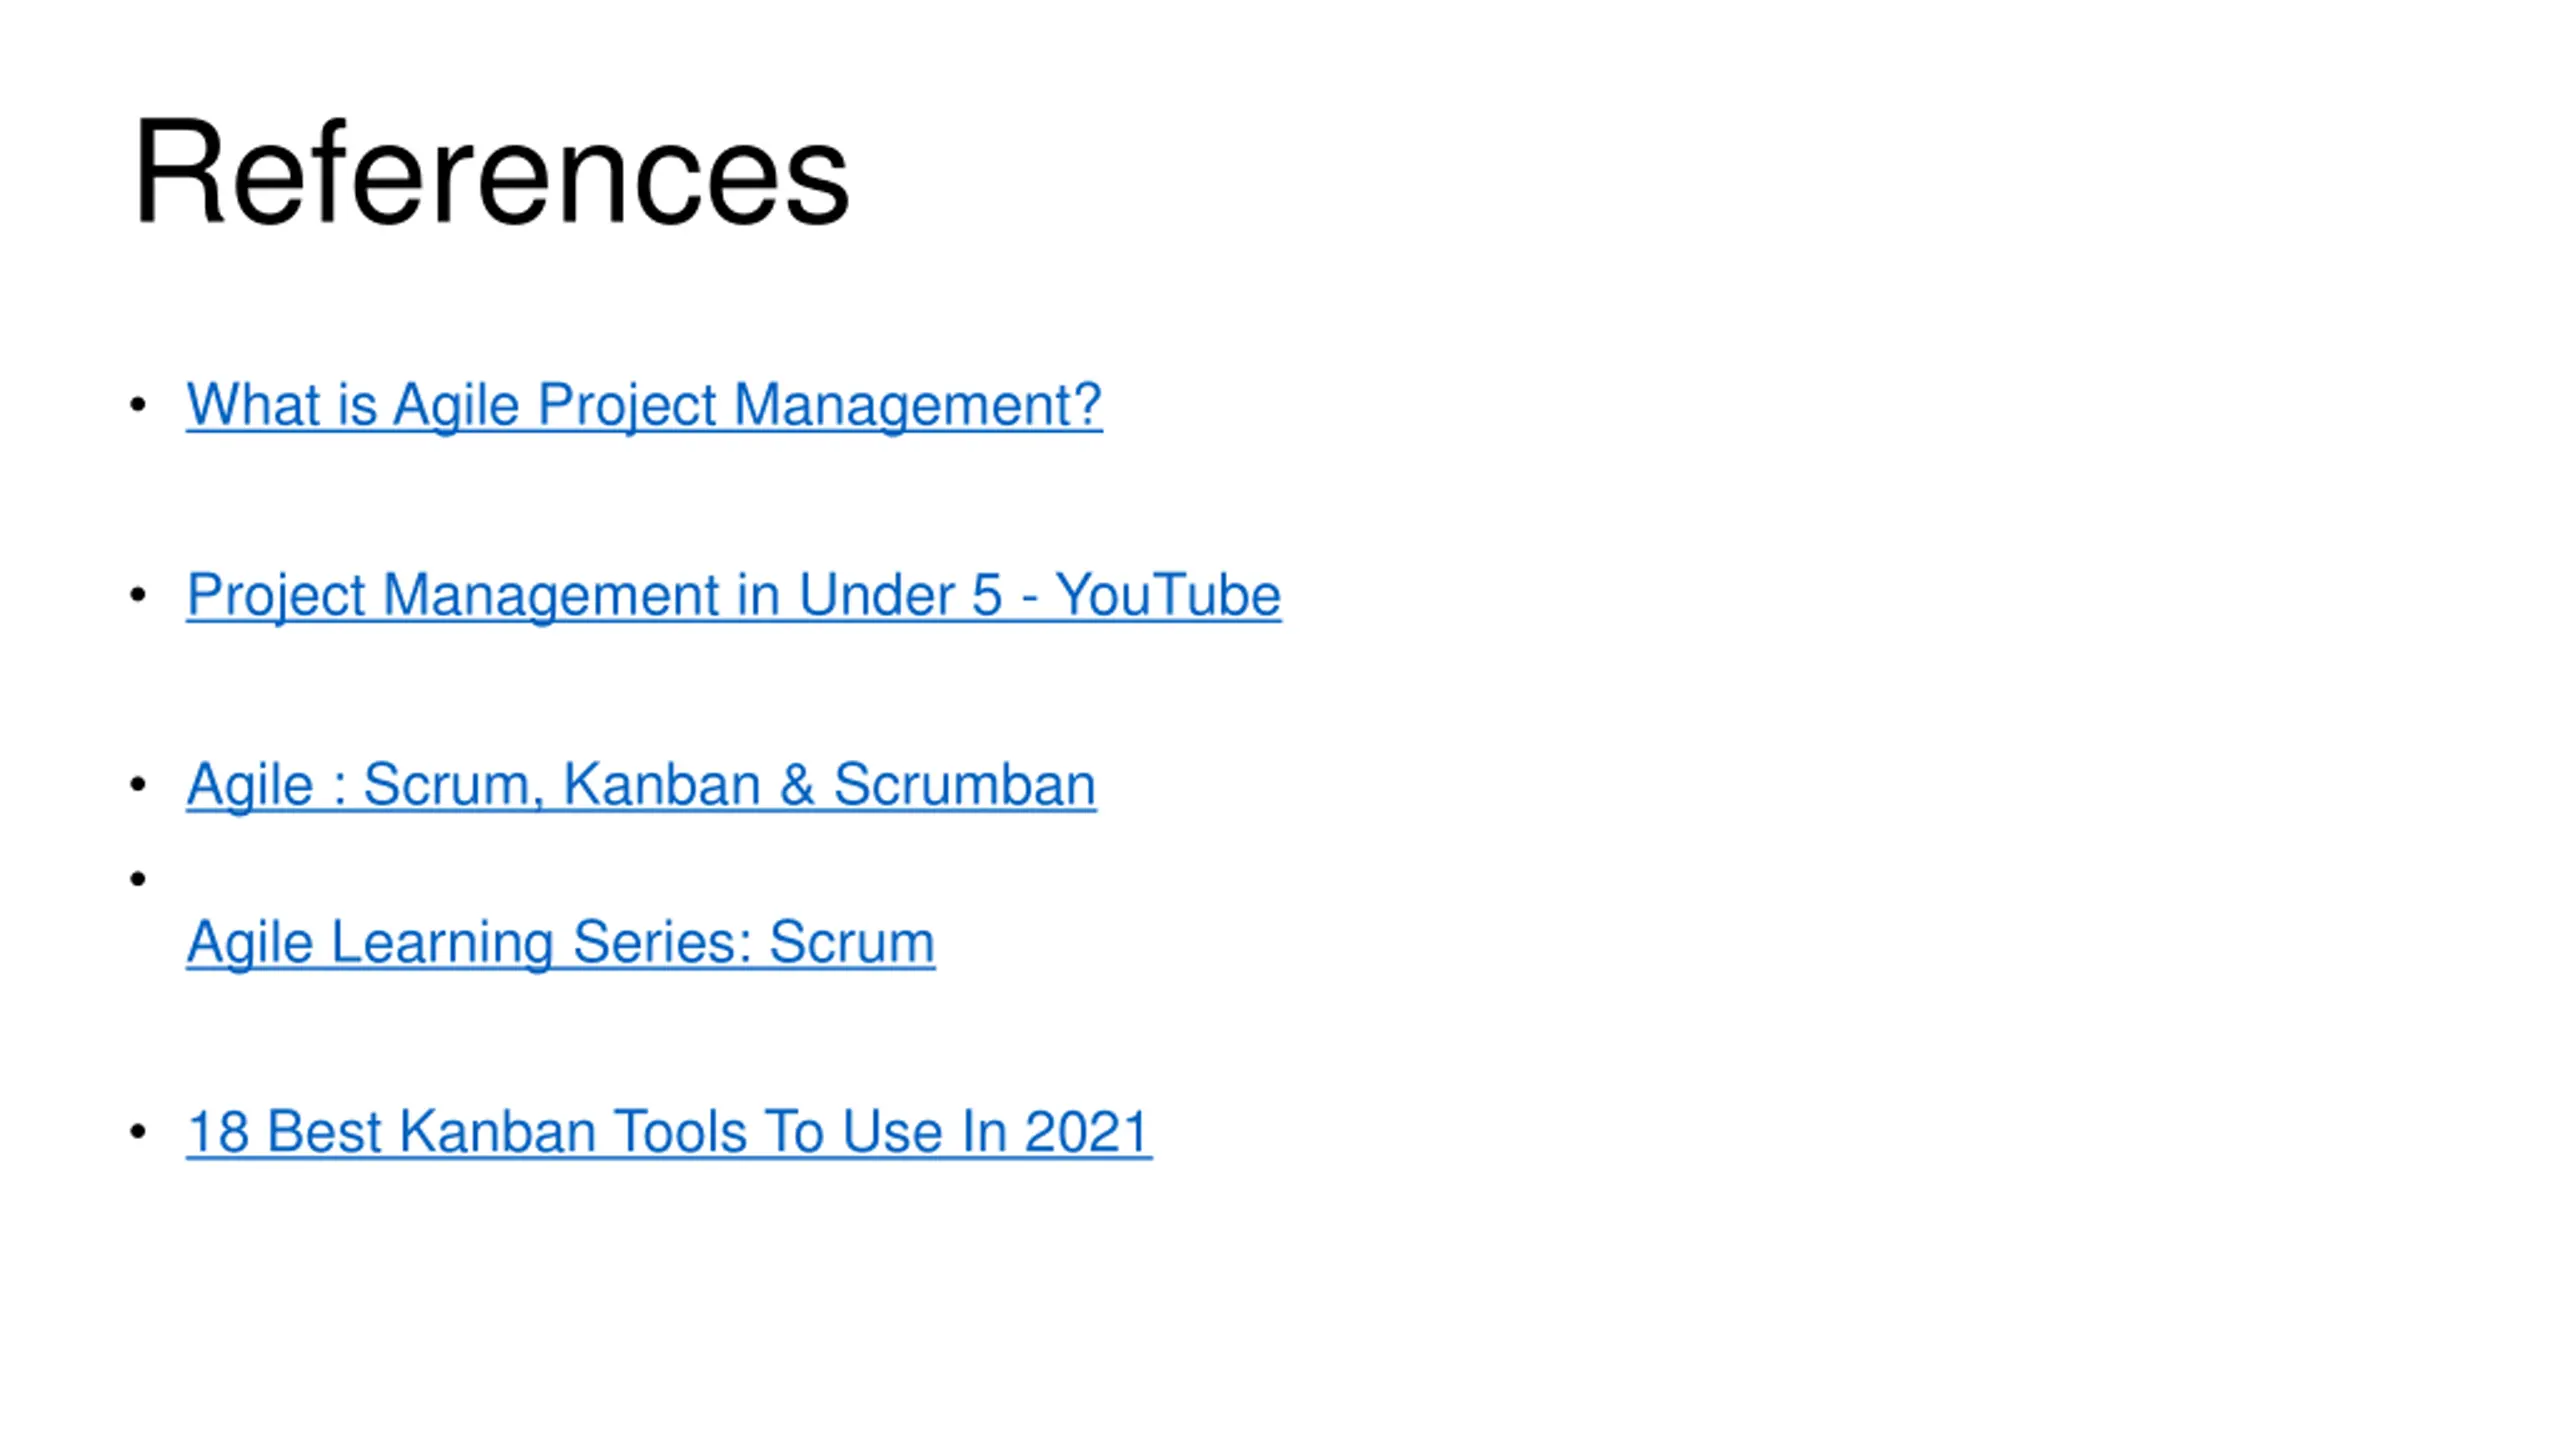Click the bullet before 18 Best Kanban Tools
2560x1441 pixels.
pos(138,1132)
